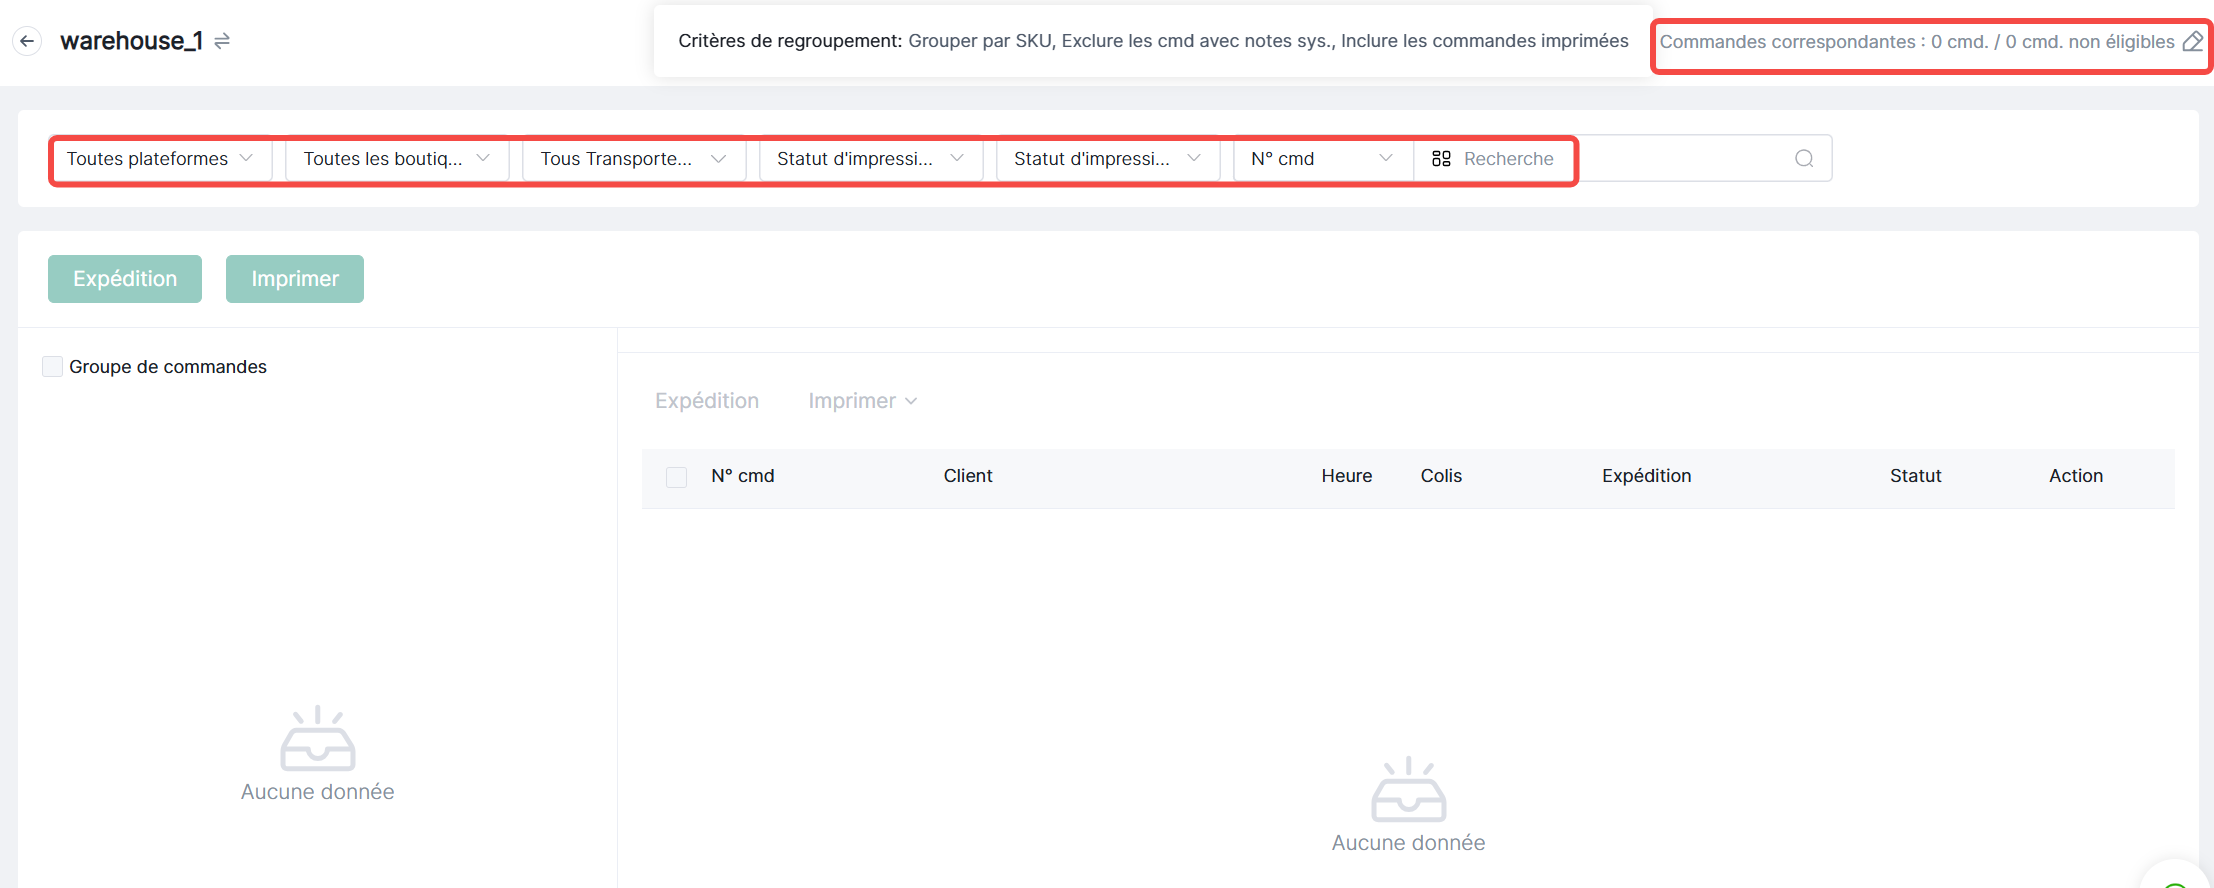The image size is (2214, 888).
Task: Click the back arrow icon
Action: point(27,41)
